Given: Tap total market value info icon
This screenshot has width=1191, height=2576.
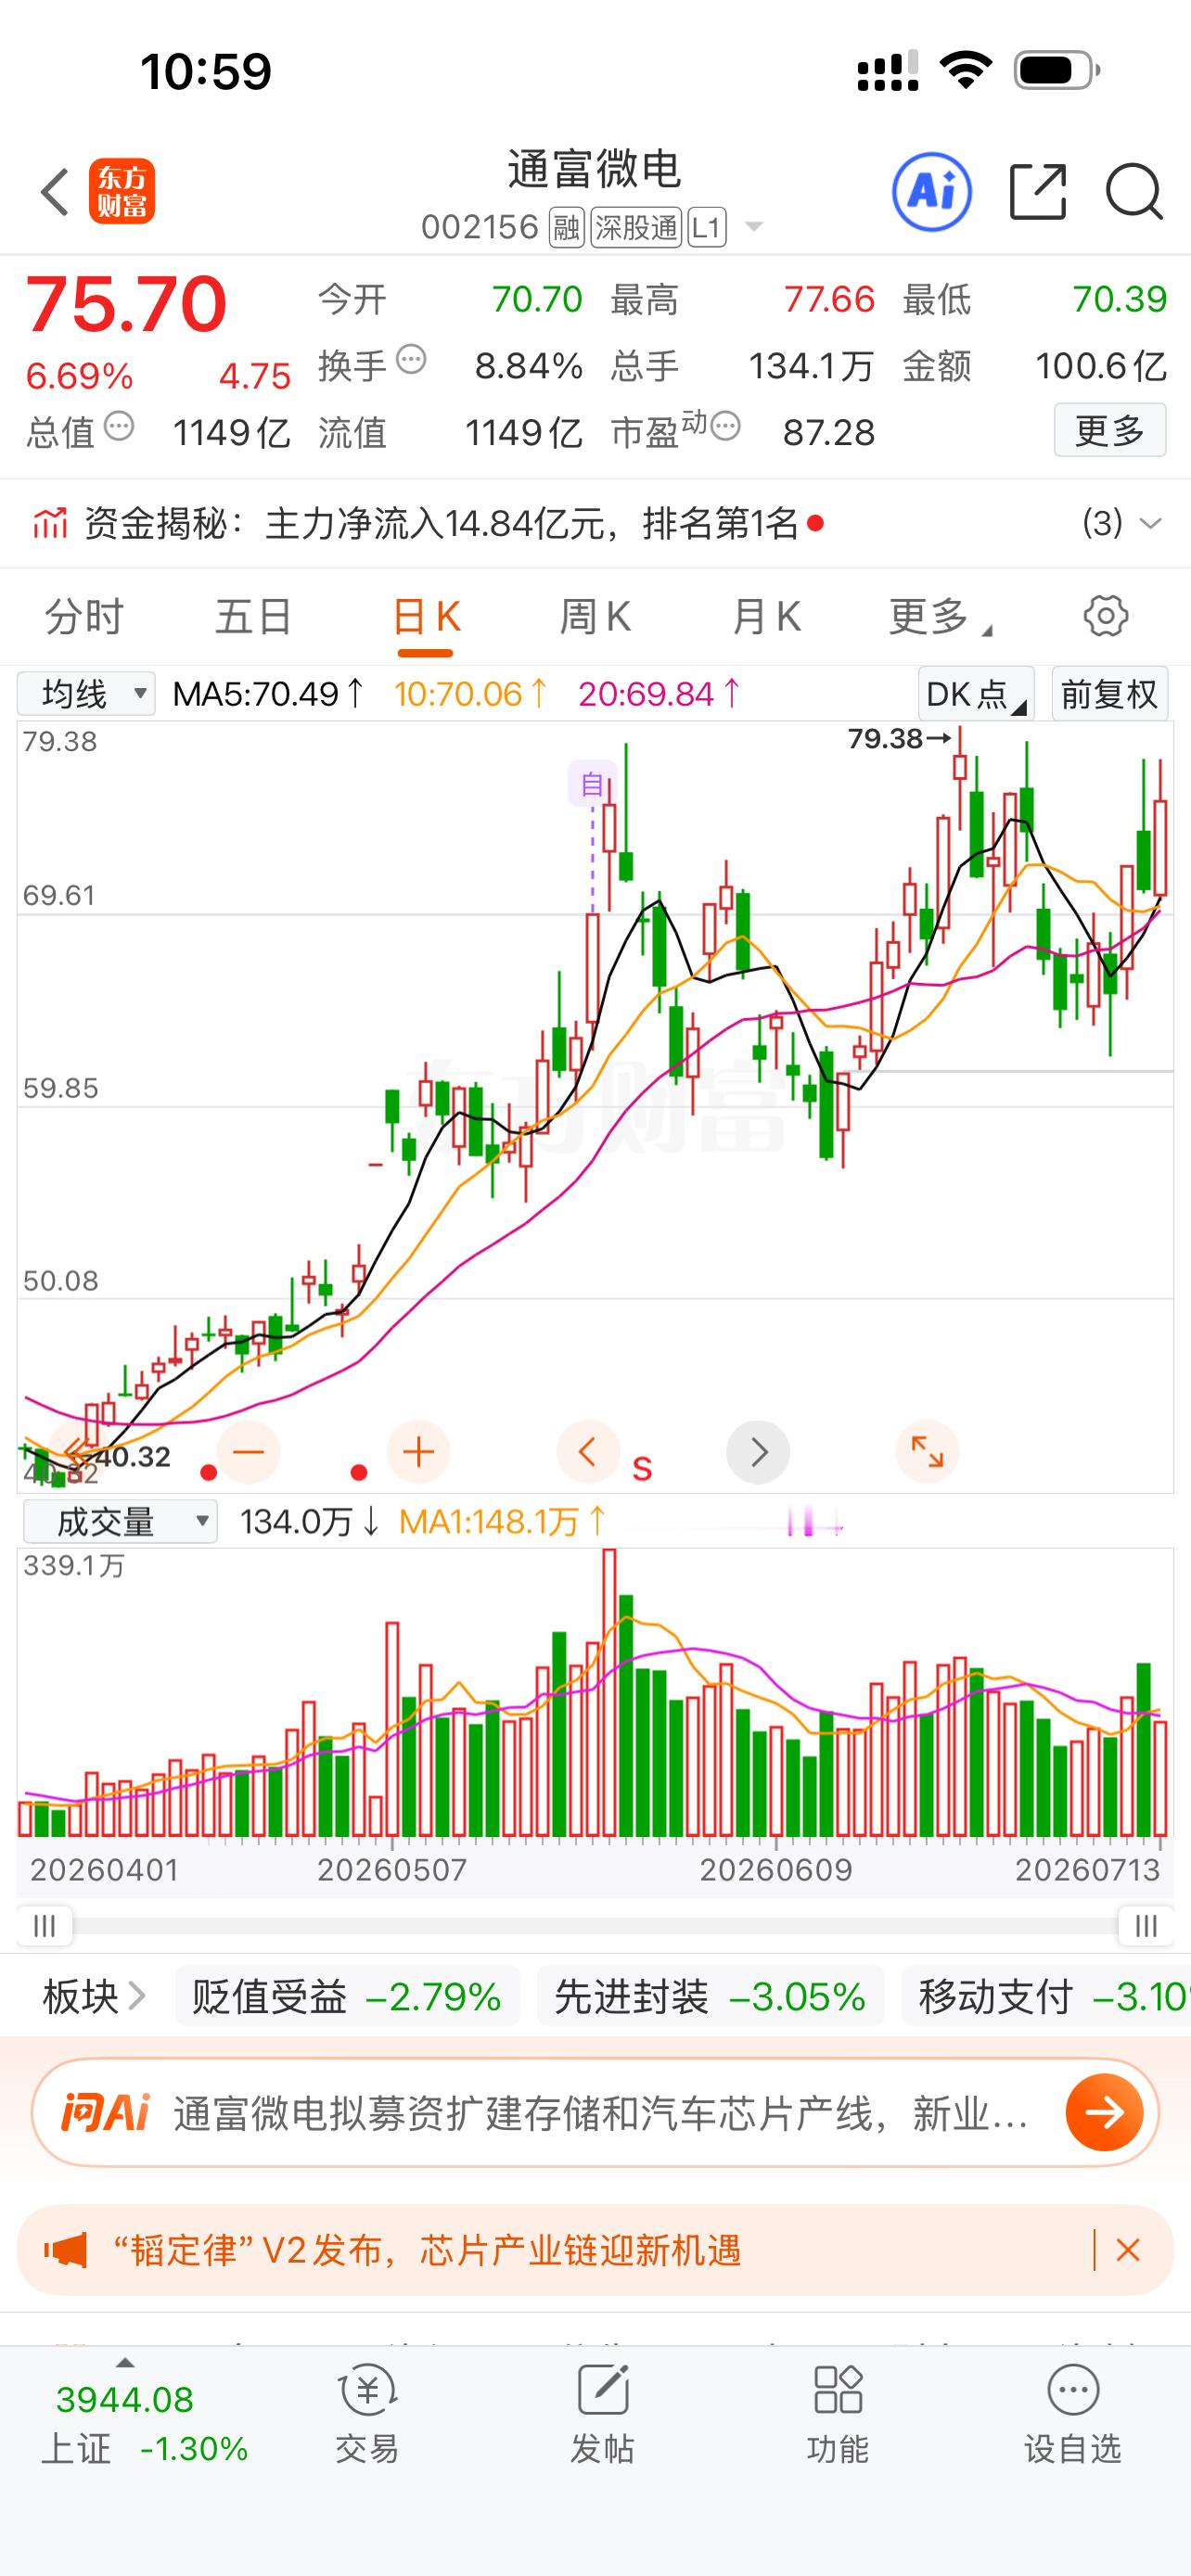Looking at the screenshot, I should tap(119, 427).
